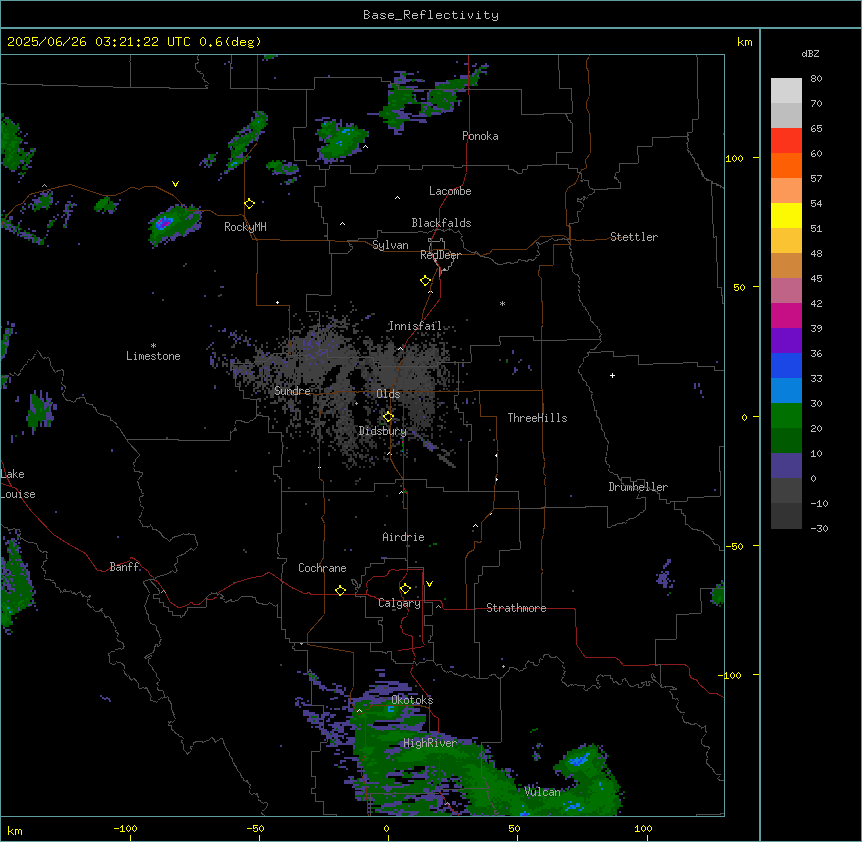Click the 42 value in dBZ legend
862x842 pixels.
click(x=816, y=303)
